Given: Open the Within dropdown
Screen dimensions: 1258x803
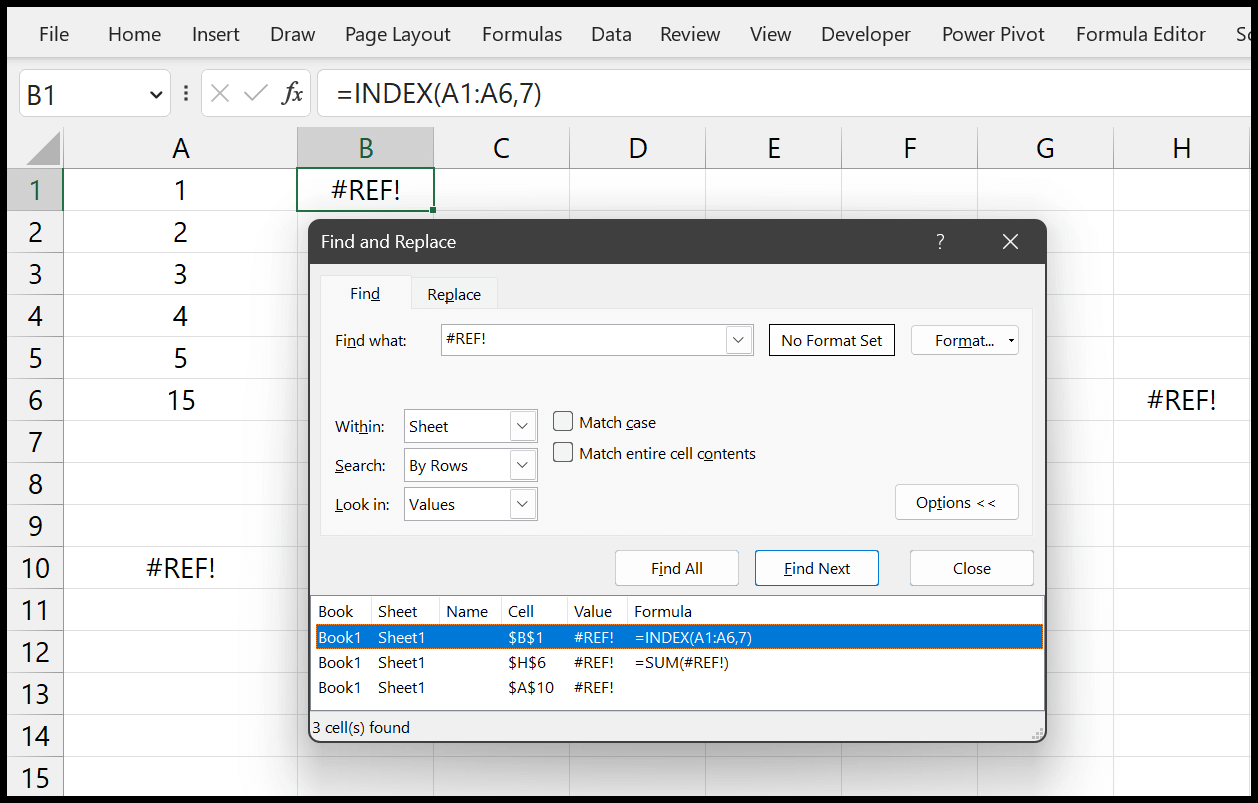Looking at the screenshot, I should (x=522, y=425).
